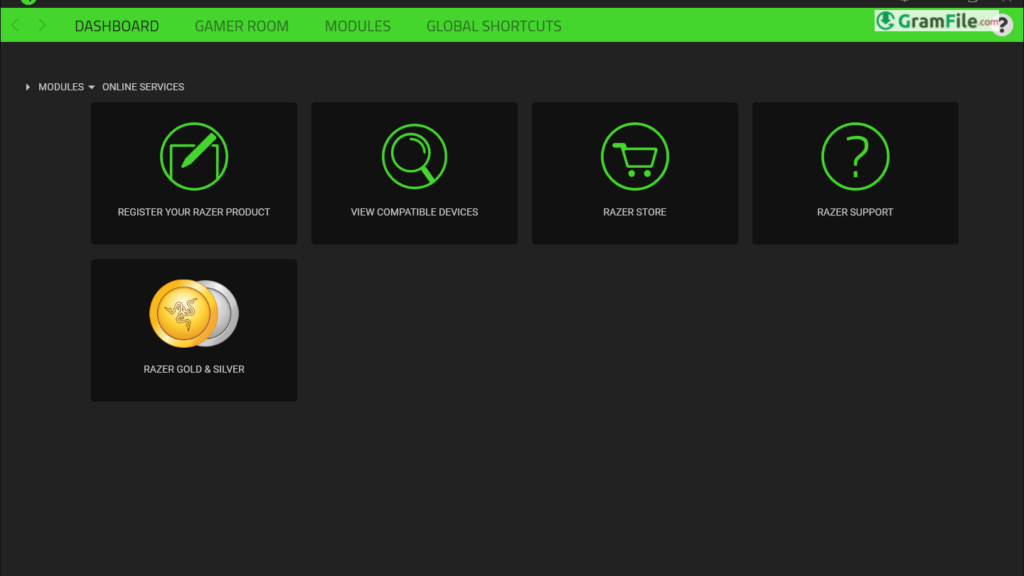Viewport: 1024px width, 576px height.
Task: Click the View Compatible Devices magnifier icon
Action: (414, 156)
